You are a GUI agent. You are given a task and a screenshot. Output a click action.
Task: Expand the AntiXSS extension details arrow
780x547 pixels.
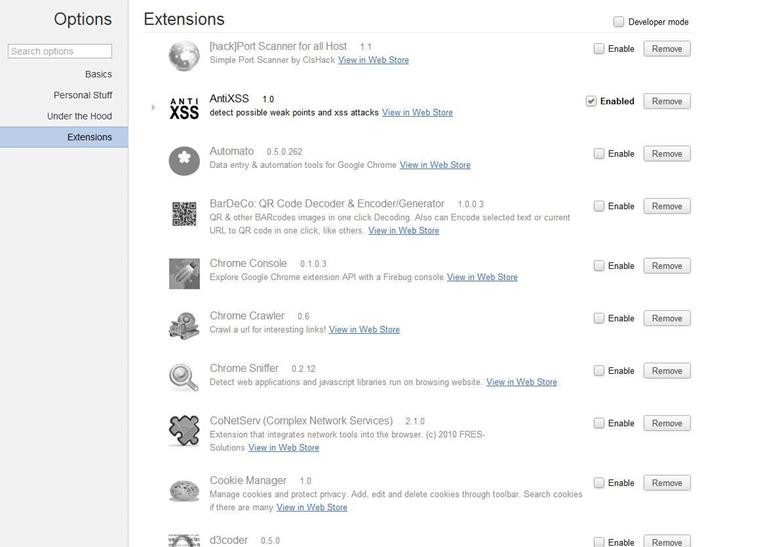point(153,107)
